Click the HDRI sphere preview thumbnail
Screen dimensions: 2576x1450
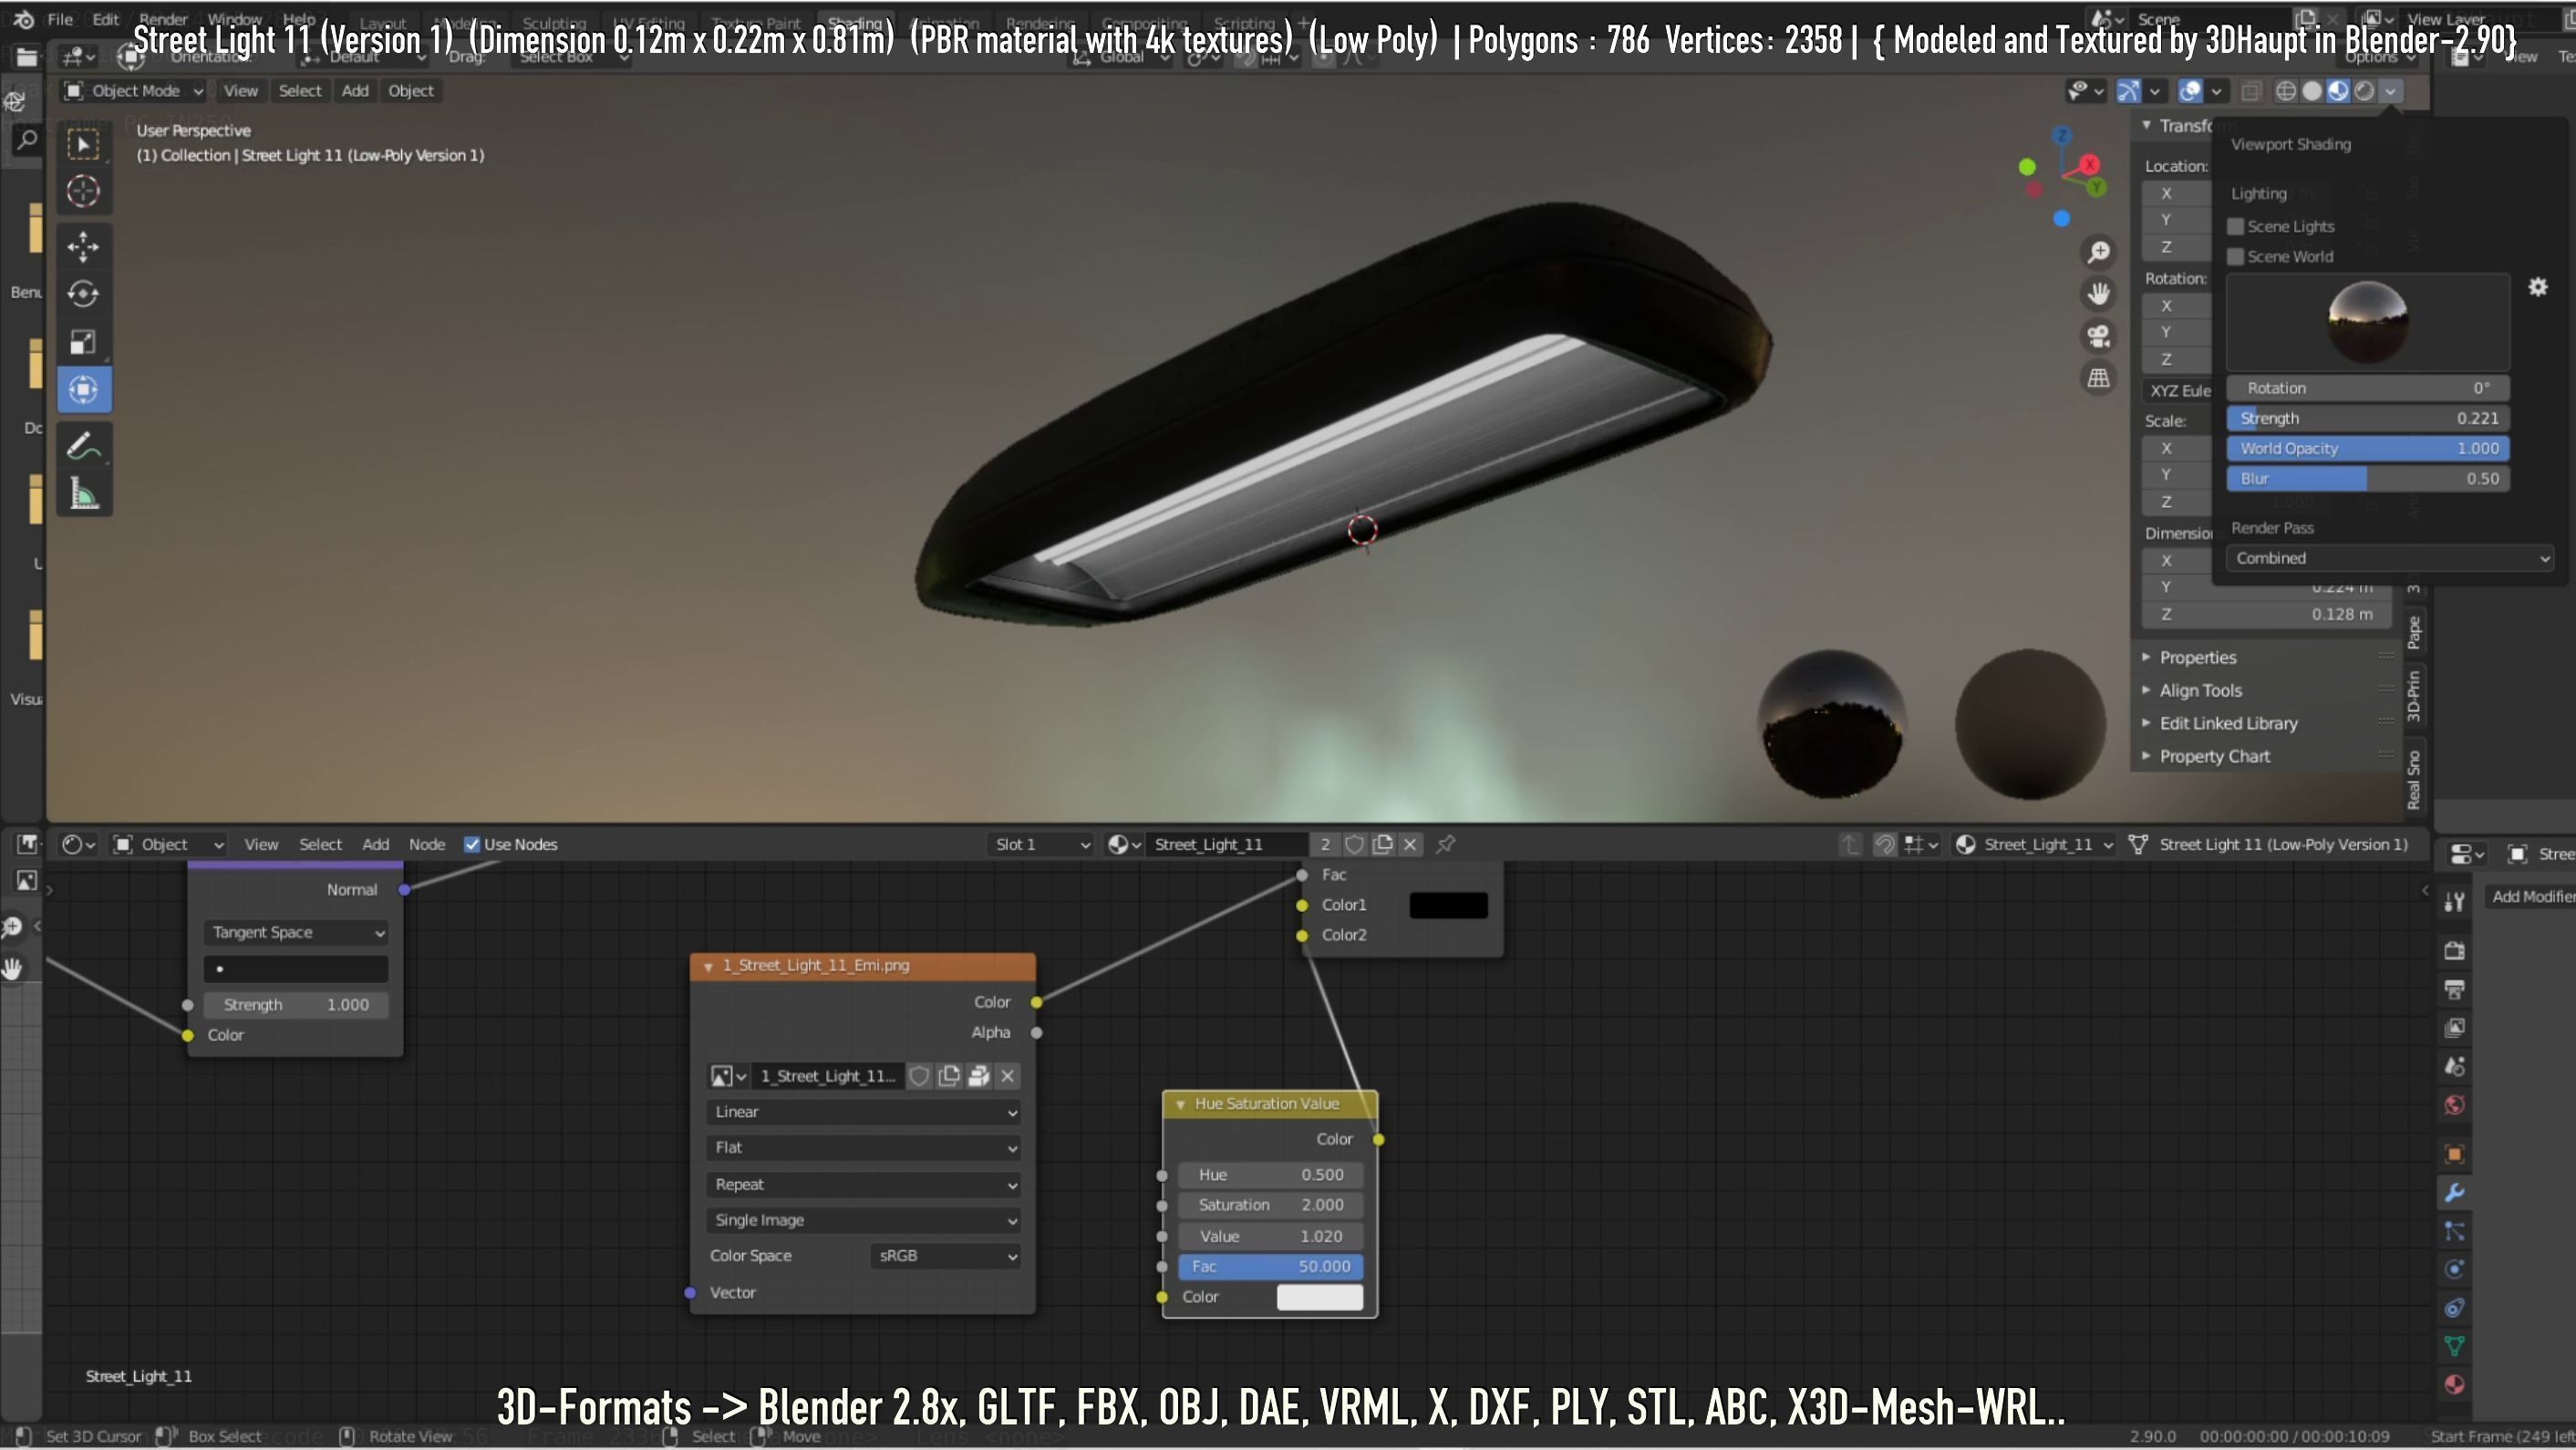click(x=2367, y=322)
